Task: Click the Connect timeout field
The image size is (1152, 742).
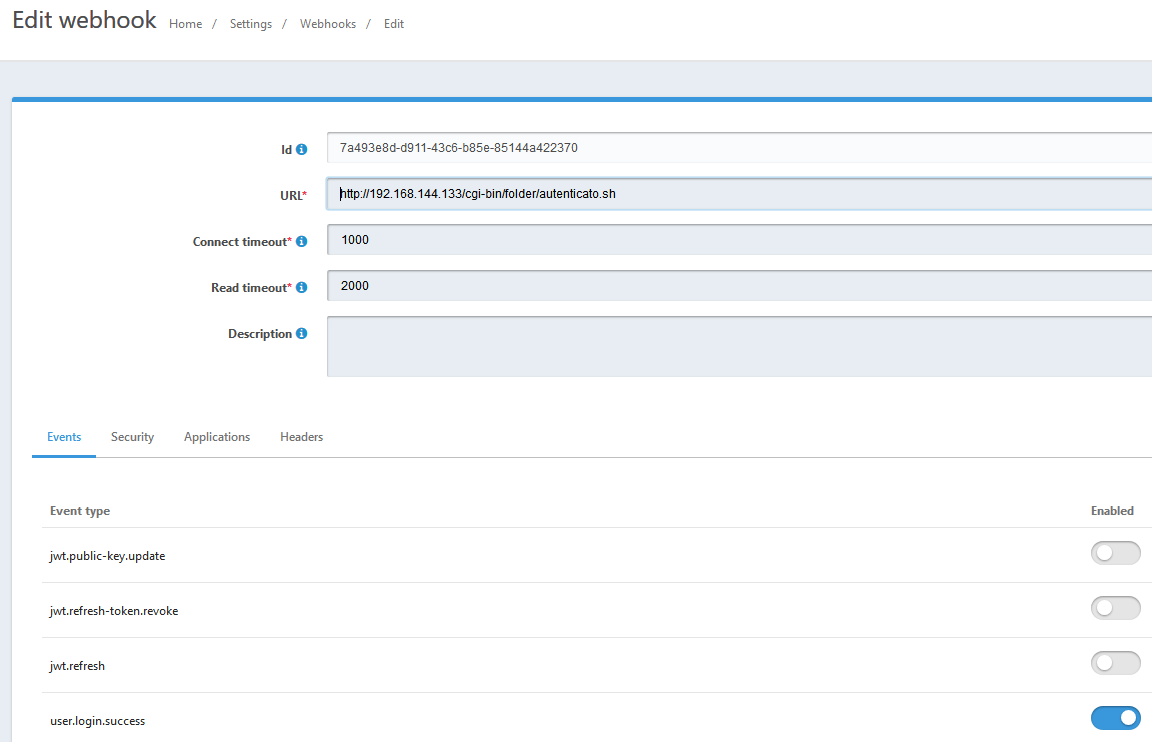Action: point(739,239)
